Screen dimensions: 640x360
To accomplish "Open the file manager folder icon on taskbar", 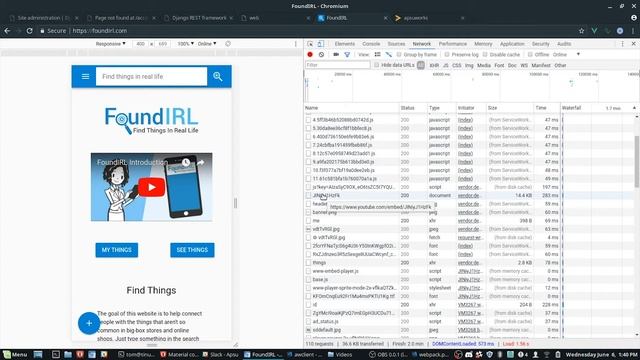I will coord(68,354).
